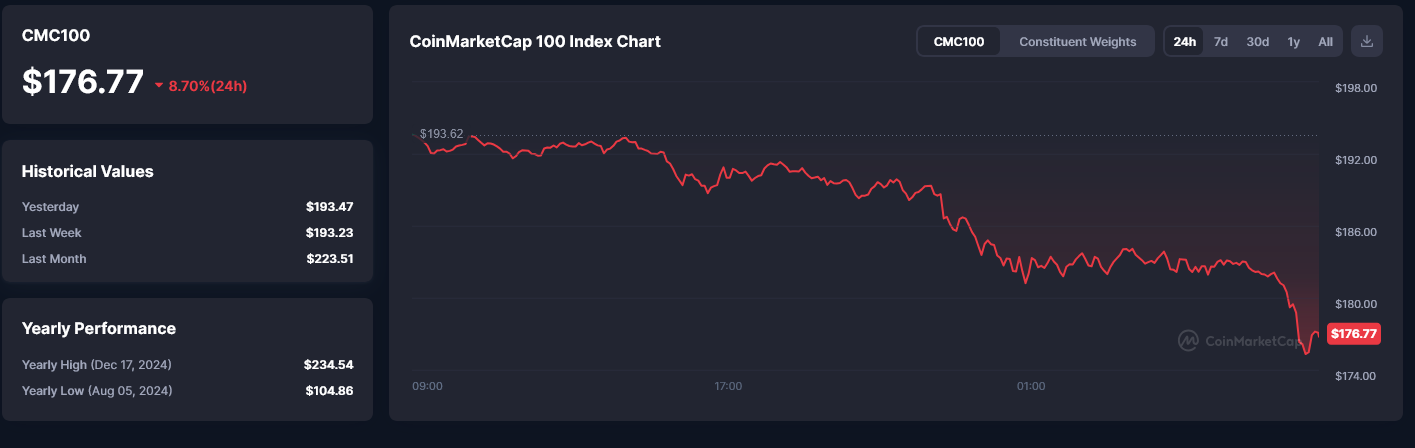The image size is (1415, 448).
Task: Show the 1y chart range
Action: tap(1294, 41)
